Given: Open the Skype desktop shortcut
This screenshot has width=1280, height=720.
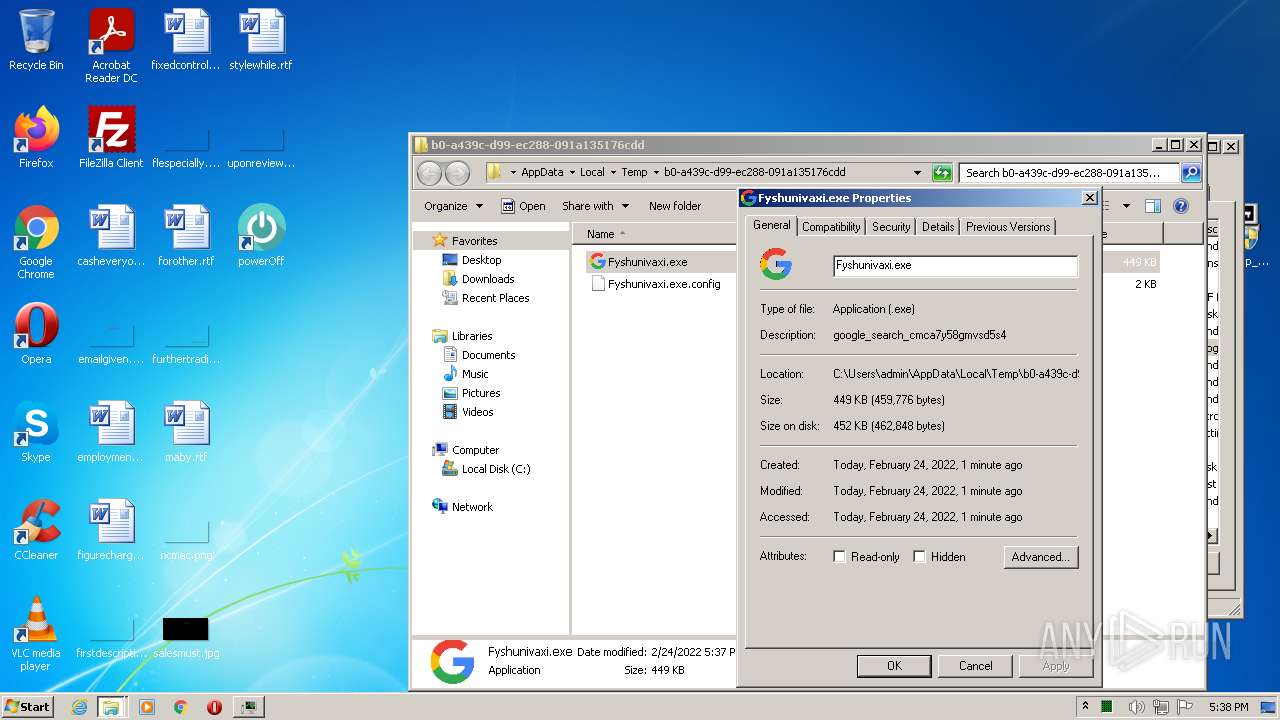Looking at the screenshot, I should (x=36, y=432).
